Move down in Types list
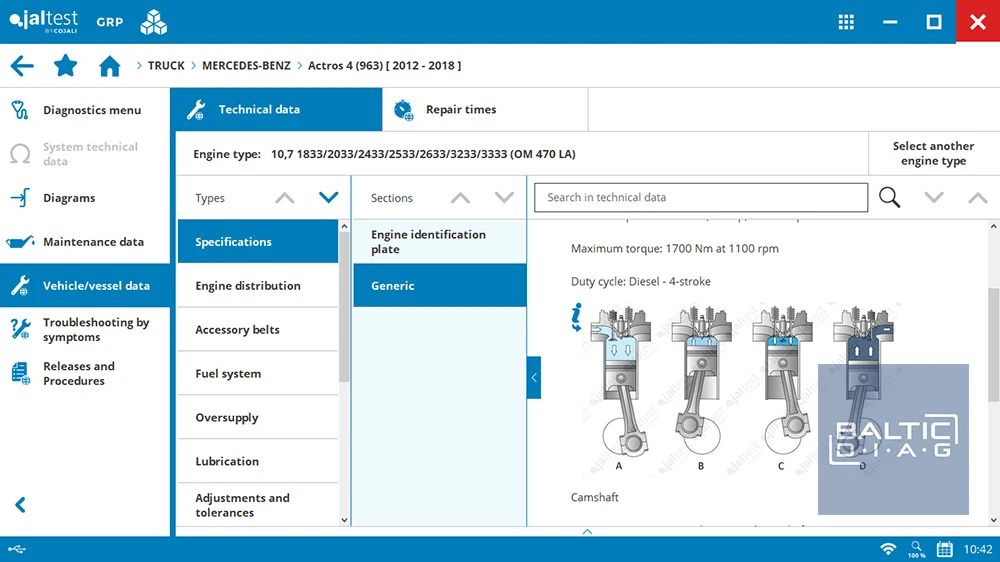This screenshot has width=1000, height=562. [x=328, y=198]
